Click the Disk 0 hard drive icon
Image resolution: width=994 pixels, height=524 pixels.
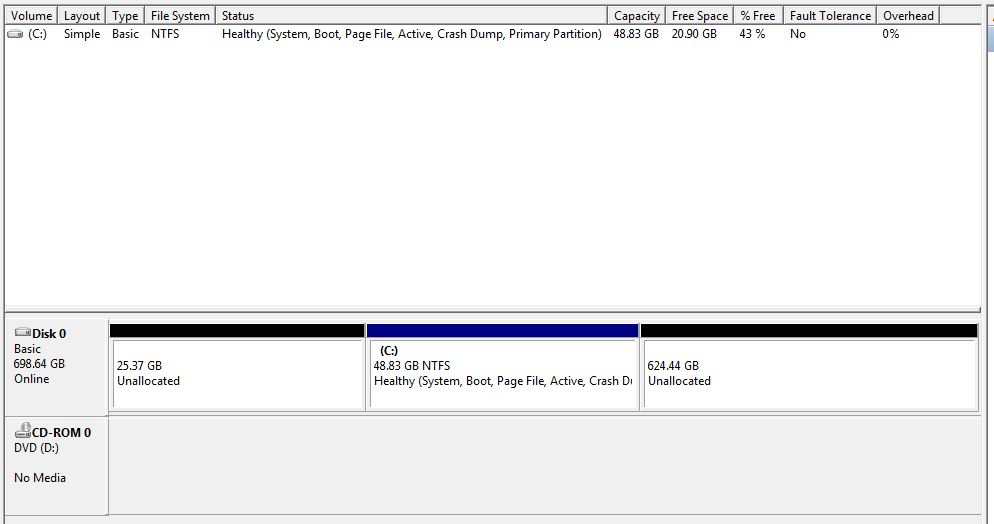point(22,333)
